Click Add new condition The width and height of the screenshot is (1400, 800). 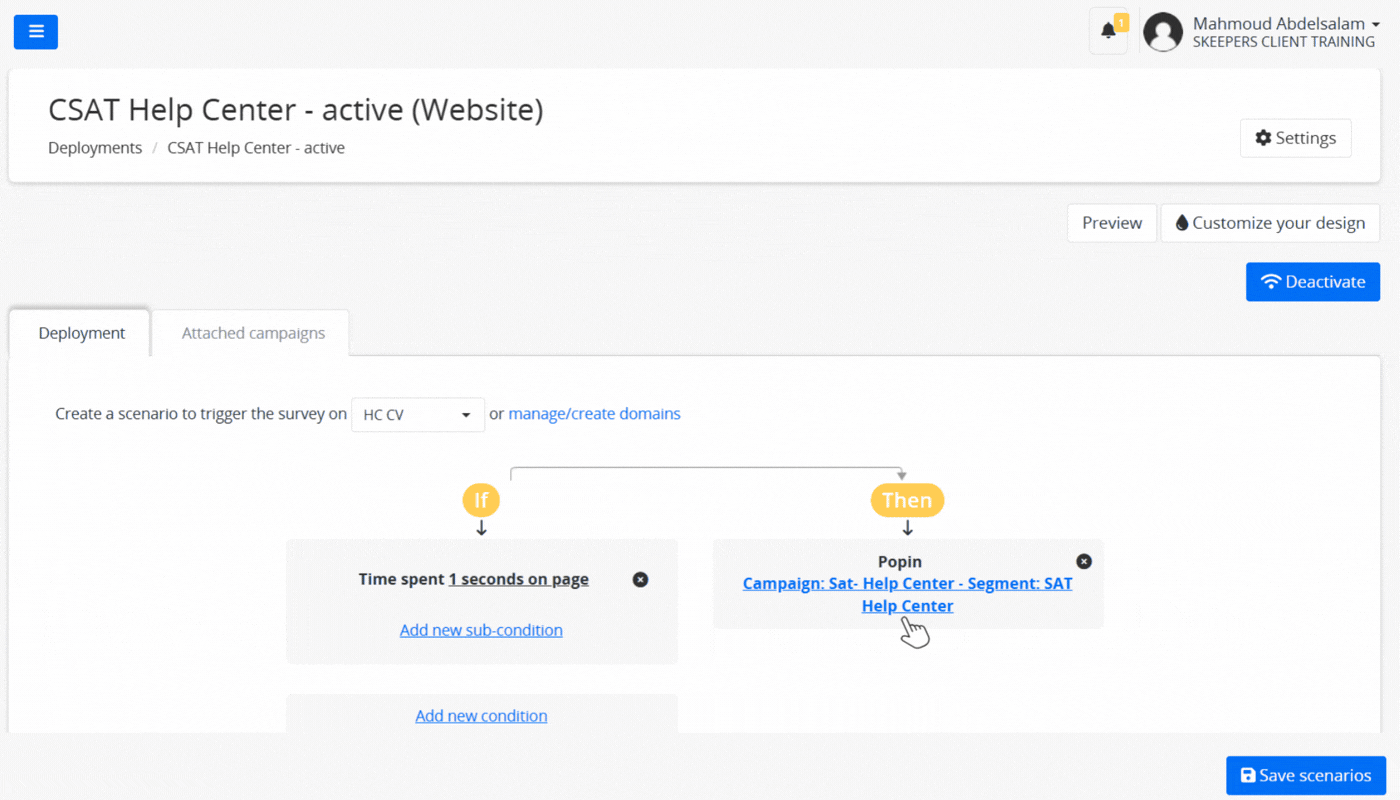[481, 716]
